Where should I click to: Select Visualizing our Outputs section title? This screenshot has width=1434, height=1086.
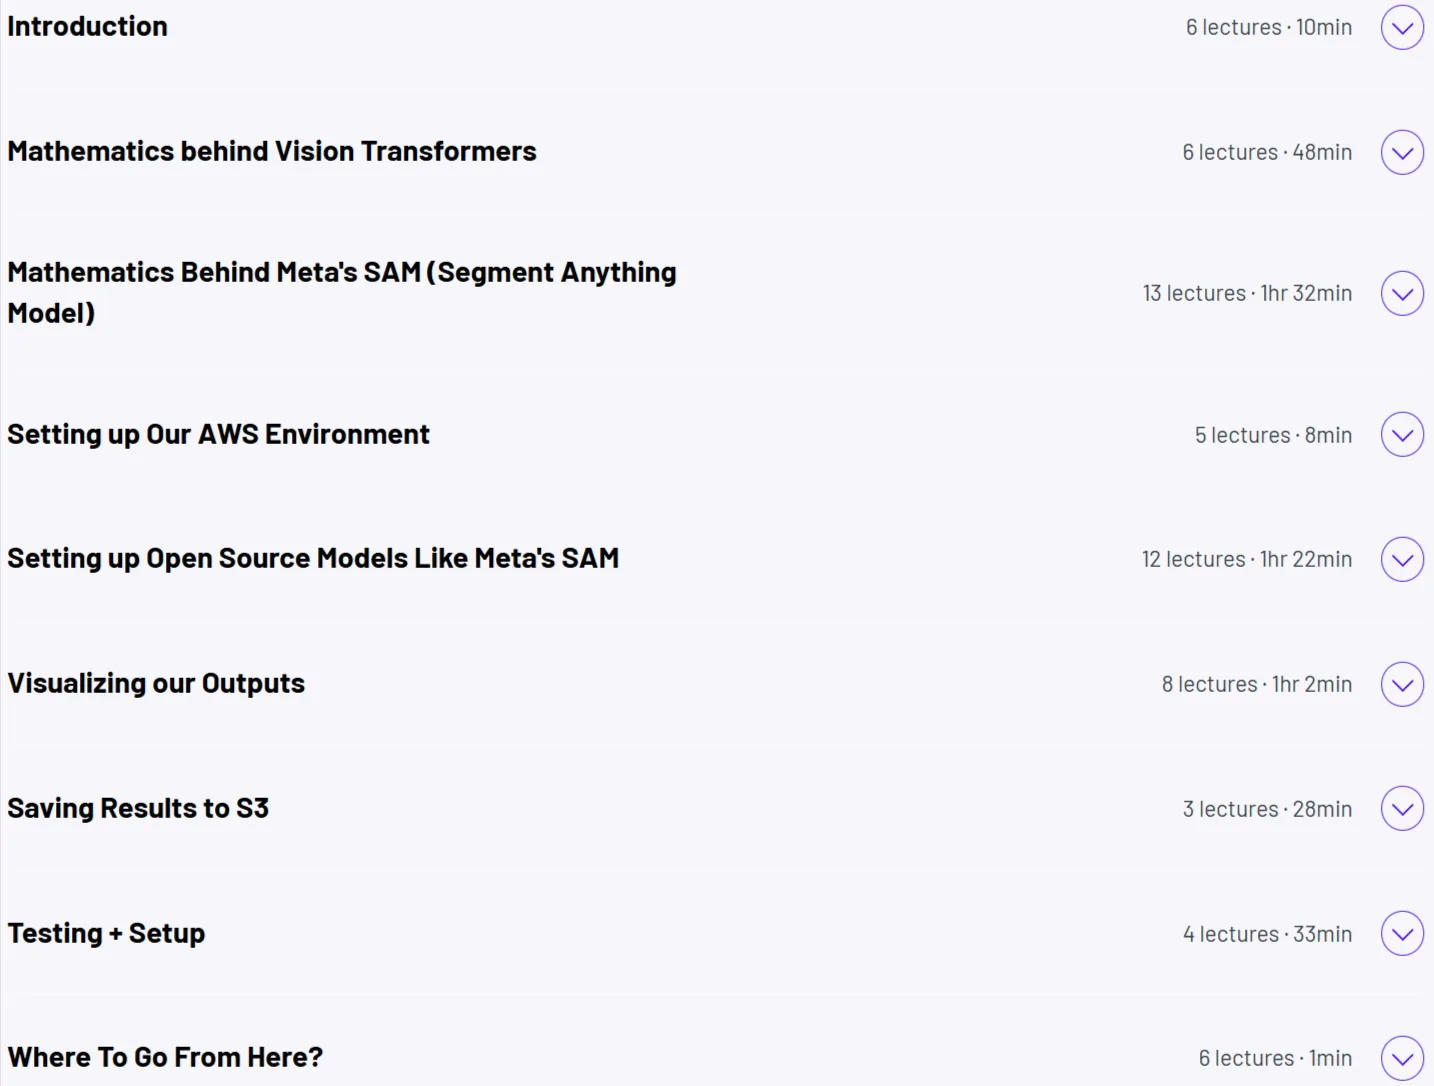(x=156, y=683)
